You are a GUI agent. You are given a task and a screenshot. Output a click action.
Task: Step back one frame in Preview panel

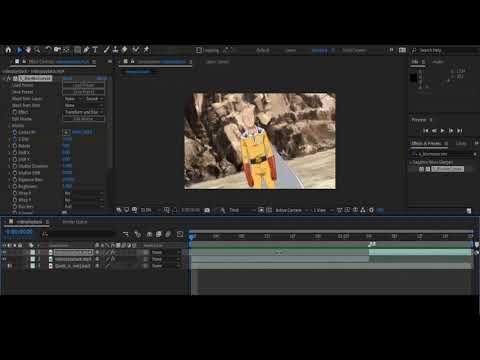pyautogui.click(x=434, y=131)
